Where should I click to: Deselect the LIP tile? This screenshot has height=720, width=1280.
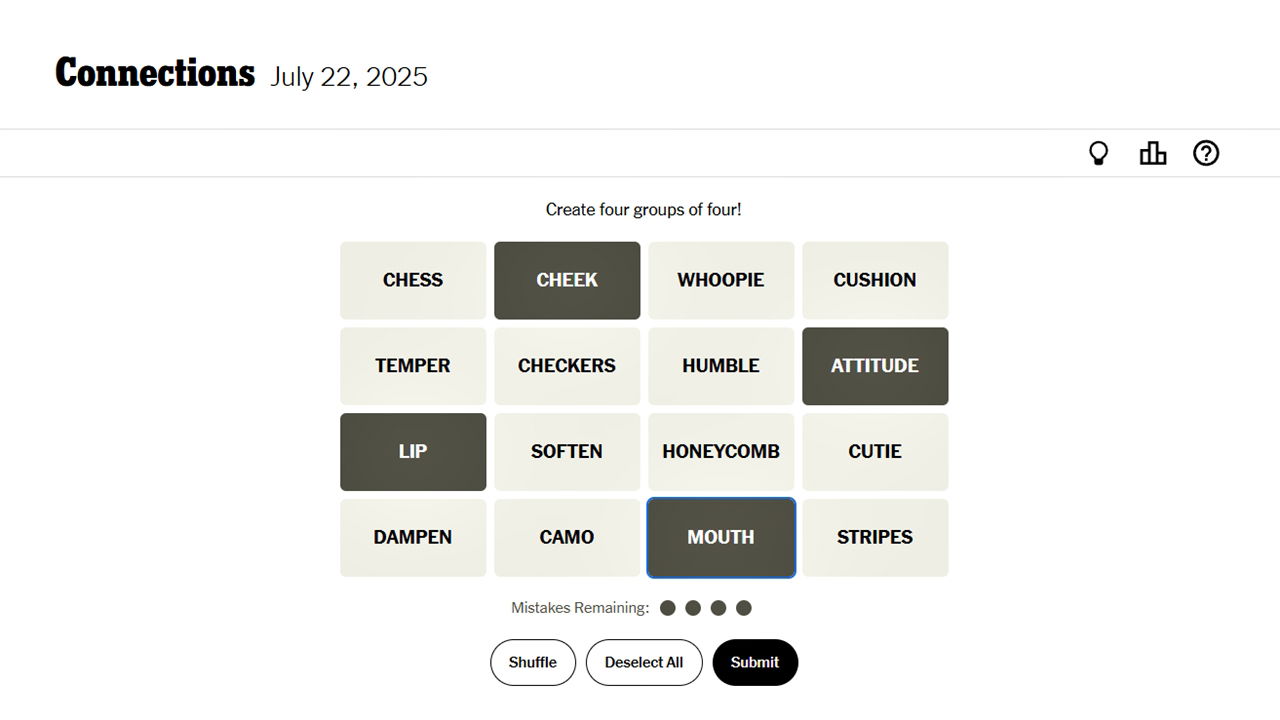click(413, 452)
